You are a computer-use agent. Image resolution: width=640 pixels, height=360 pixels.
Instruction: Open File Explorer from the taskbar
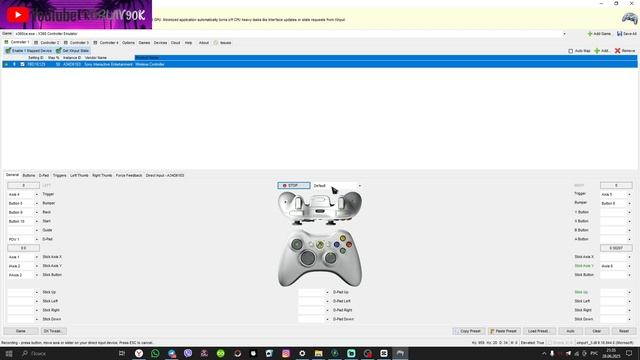pos(318,353)
